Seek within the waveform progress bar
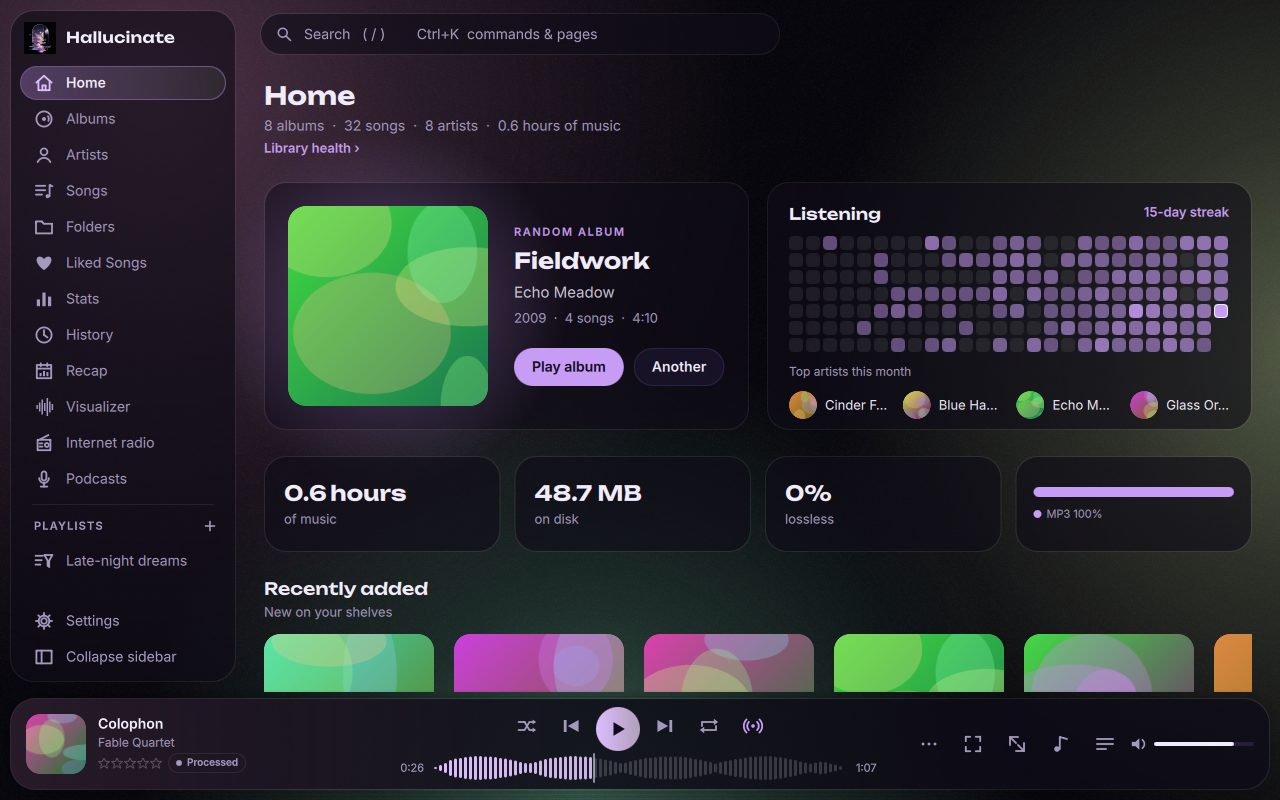Image resolution: width=1280 pixels, height=800 pixels. 640,768
